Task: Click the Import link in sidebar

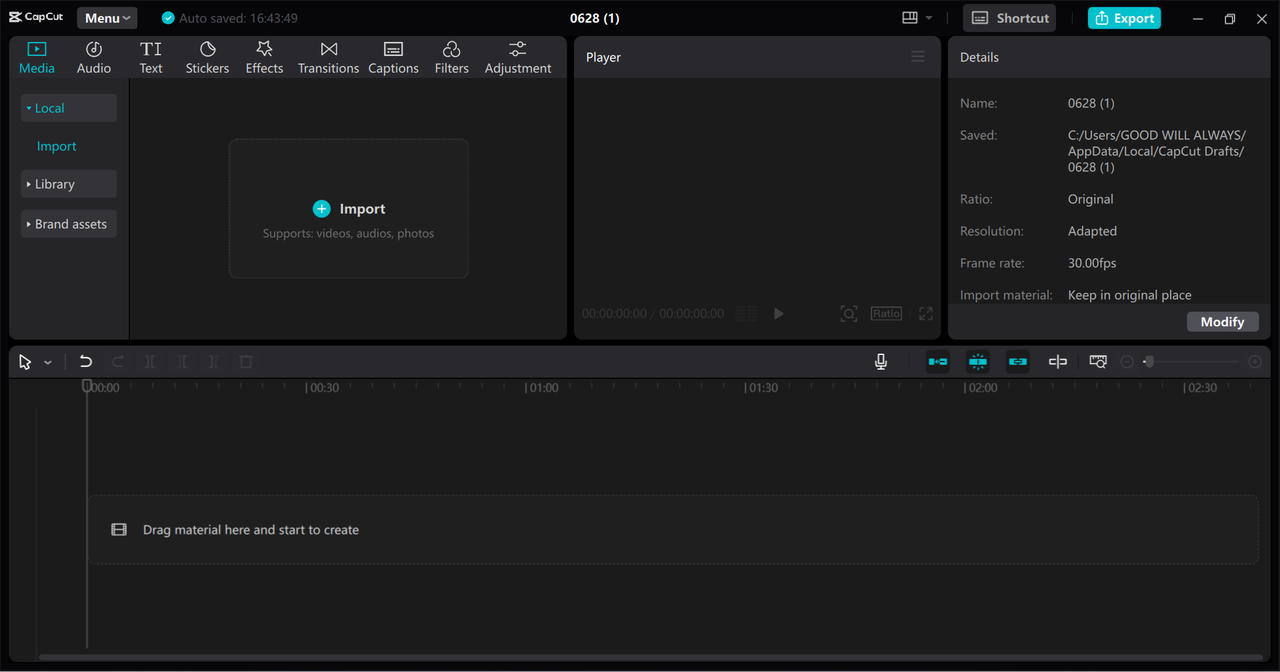Action: (56, 146)
